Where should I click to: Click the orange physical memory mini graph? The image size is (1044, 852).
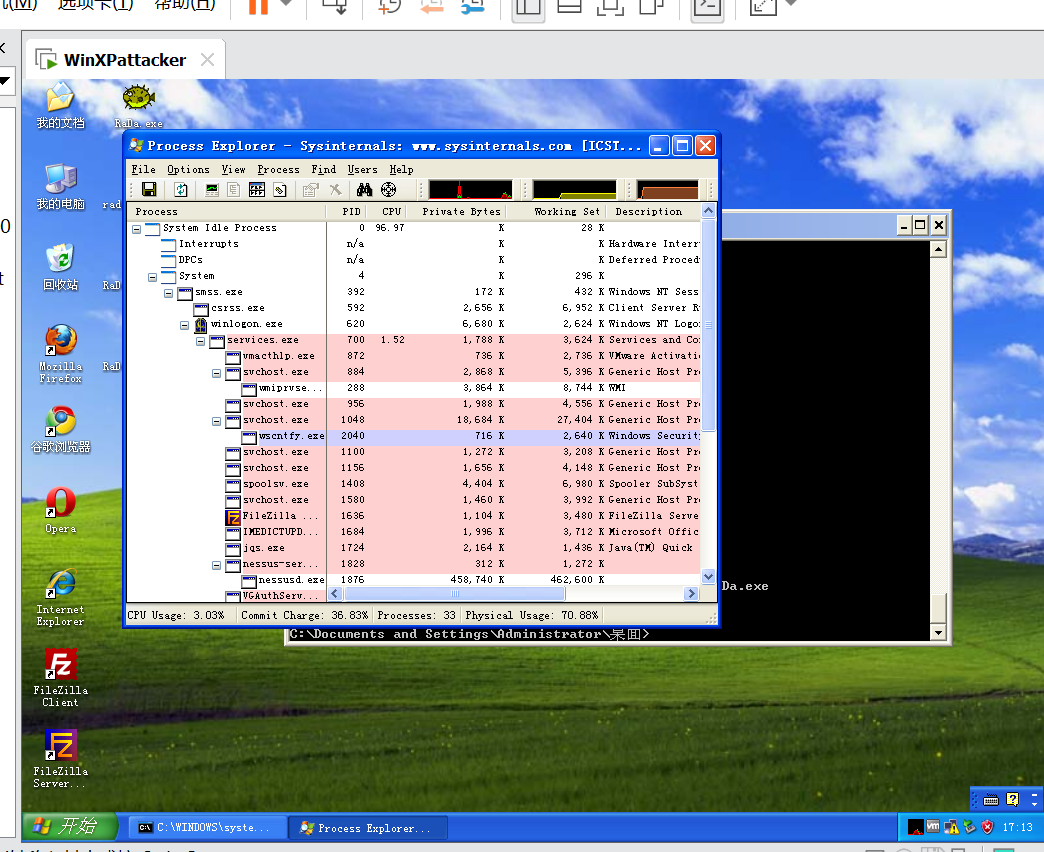pyautogui.click(x=668, y=190)
